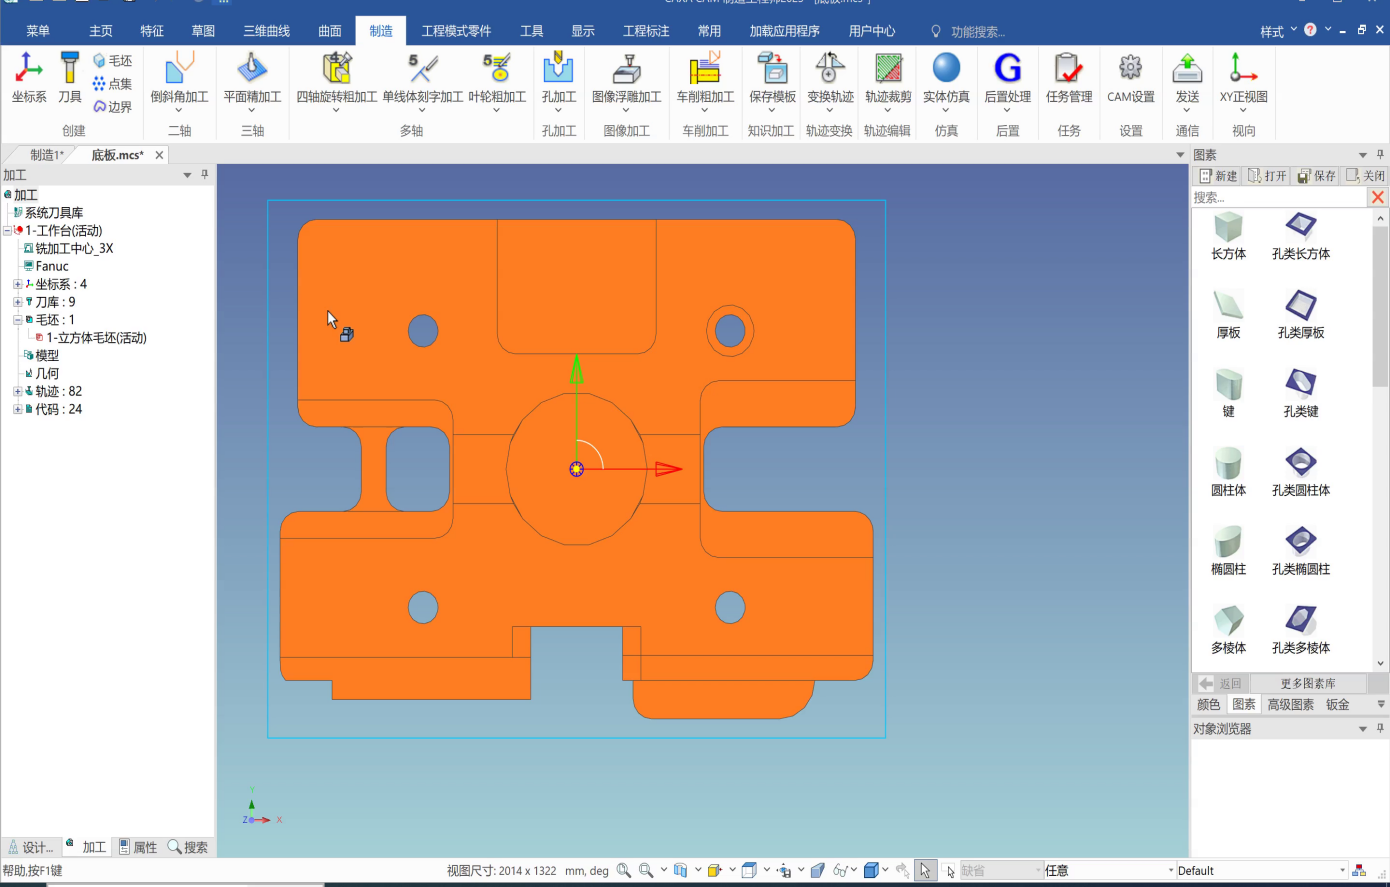Switch to XY正视图 front view
Screen dimensions: 1390x887
pyautogui.click(x=1243, y=78)
